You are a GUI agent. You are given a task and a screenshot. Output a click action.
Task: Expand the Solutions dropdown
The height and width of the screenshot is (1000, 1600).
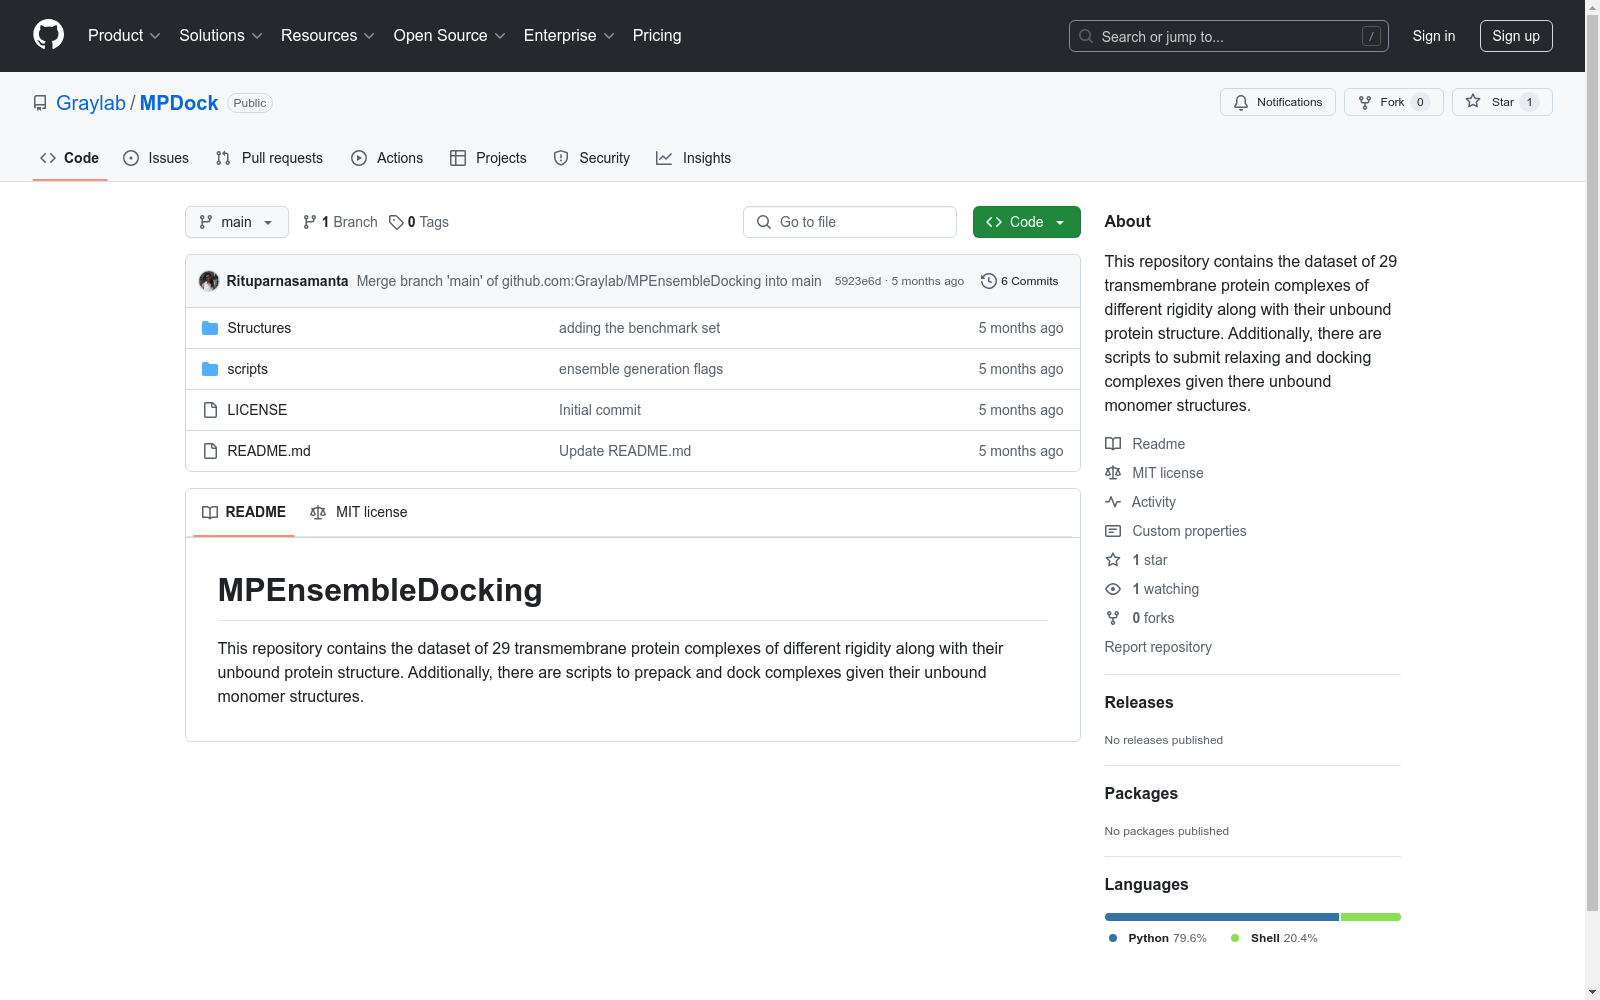[221, 35]
